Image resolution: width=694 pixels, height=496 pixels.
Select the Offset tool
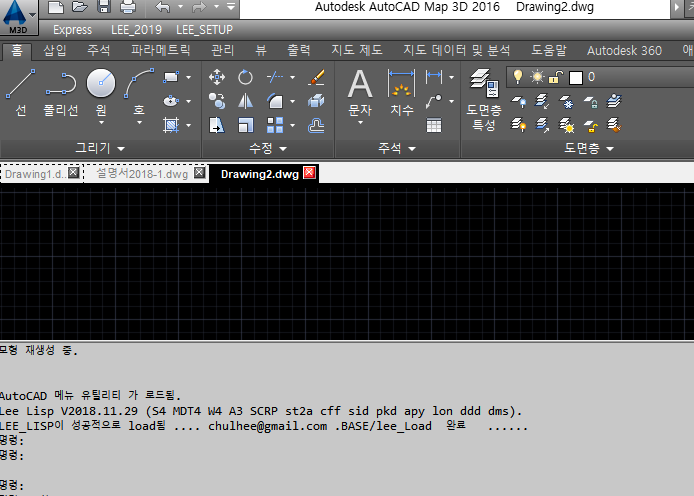[x=316, y=126]
